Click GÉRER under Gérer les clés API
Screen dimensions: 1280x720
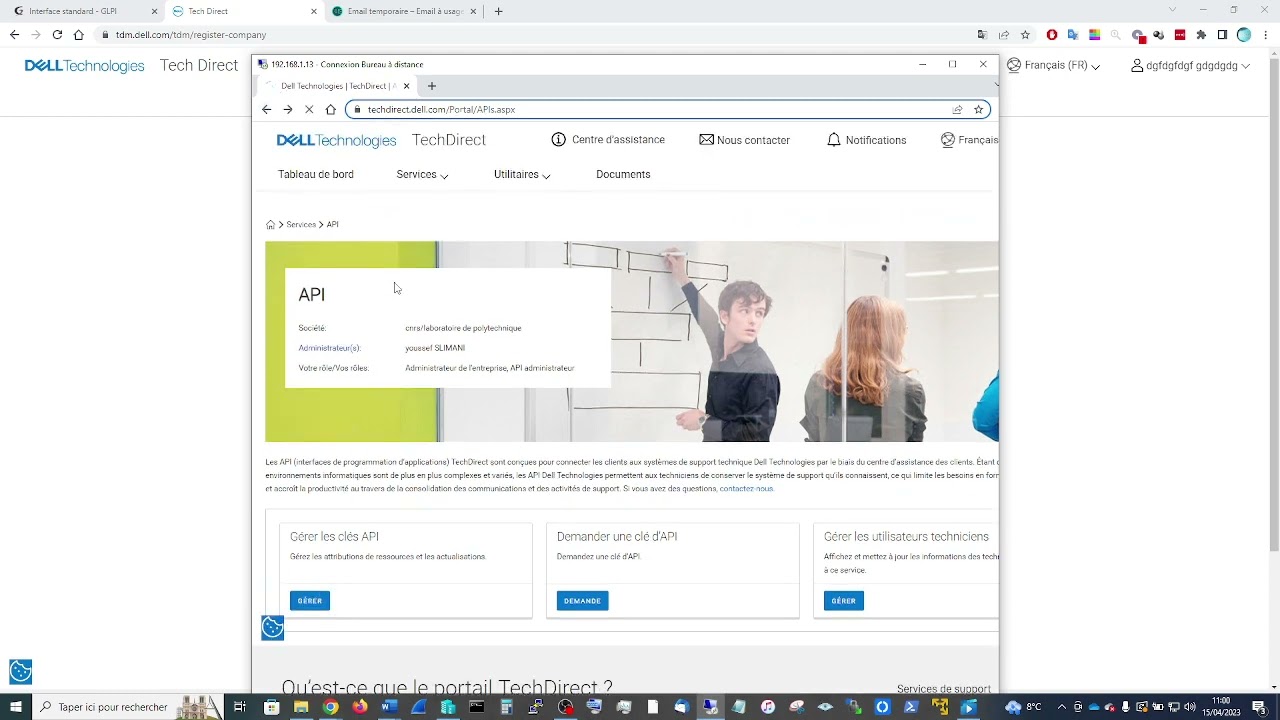pyautogui.click(x=310, y=601)
